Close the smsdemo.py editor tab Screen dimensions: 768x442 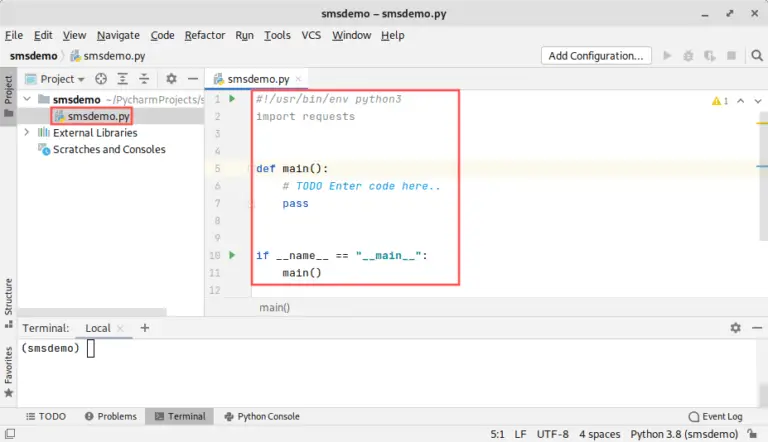tap(298, 79)
